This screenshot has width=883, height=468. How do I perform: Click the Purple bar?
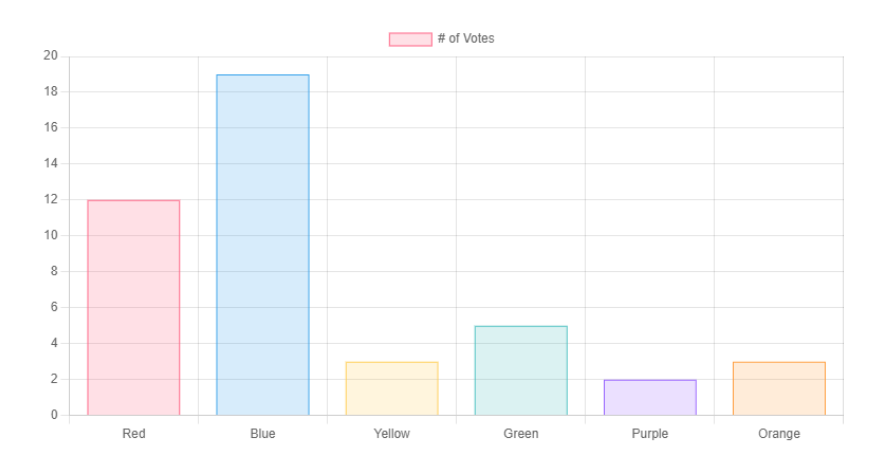(650, 397)
